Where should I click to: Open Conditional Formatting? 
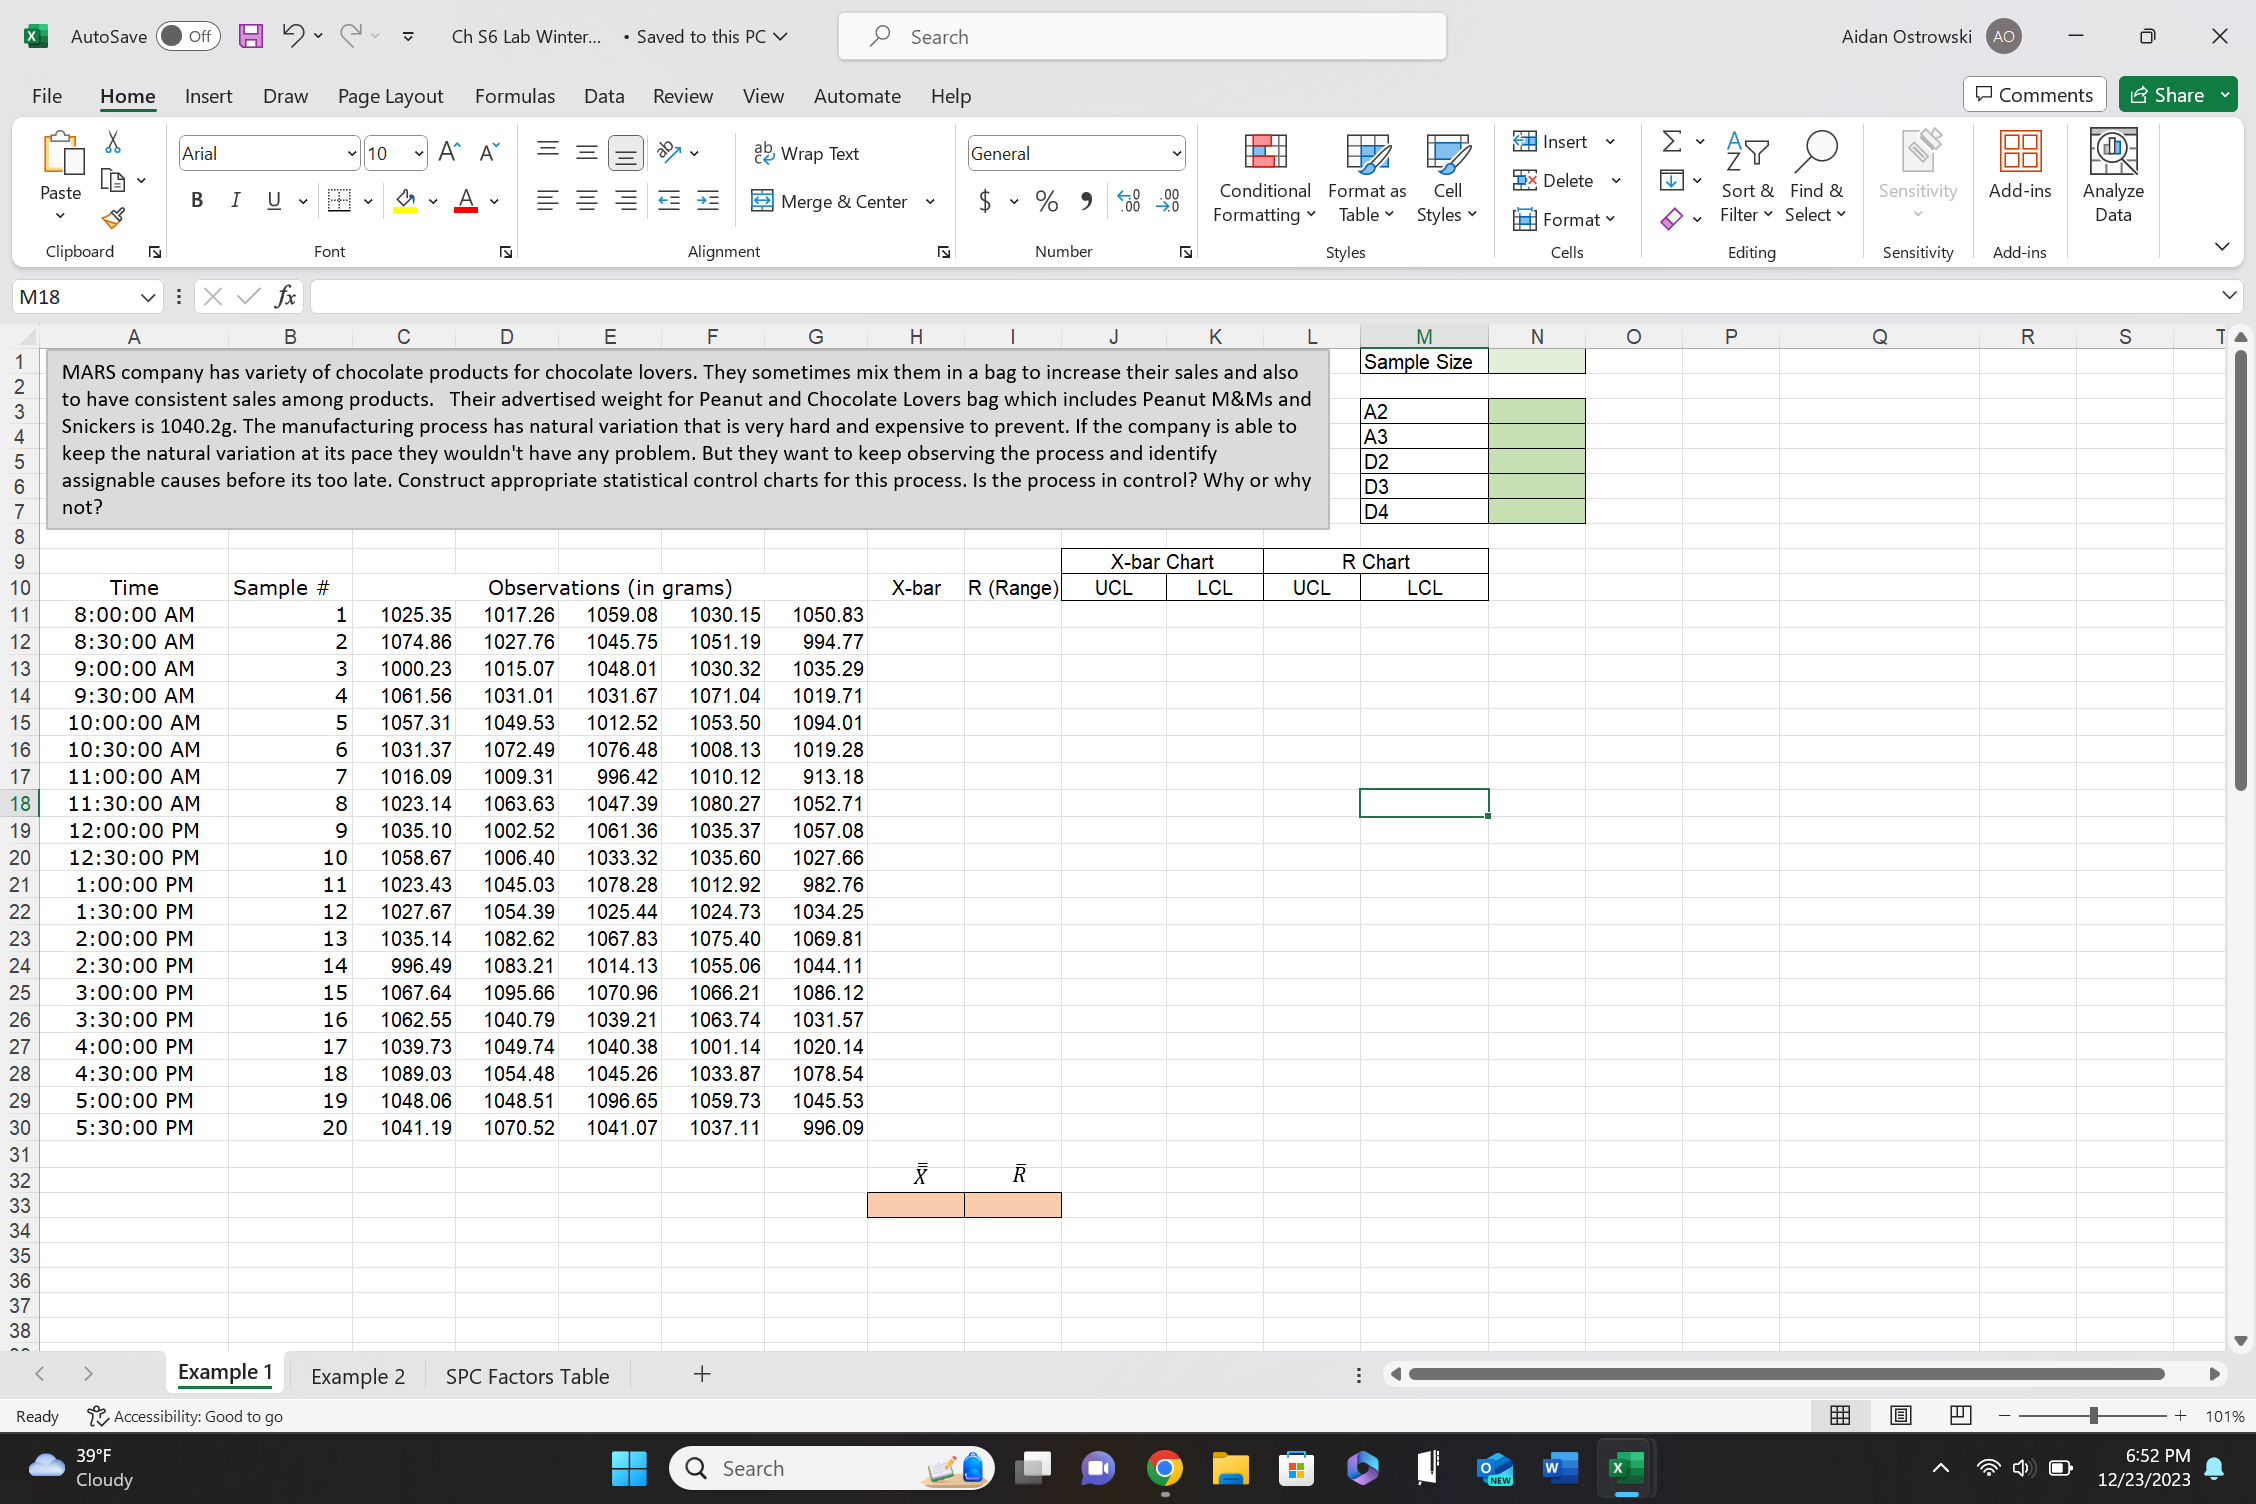[1264, 177]
